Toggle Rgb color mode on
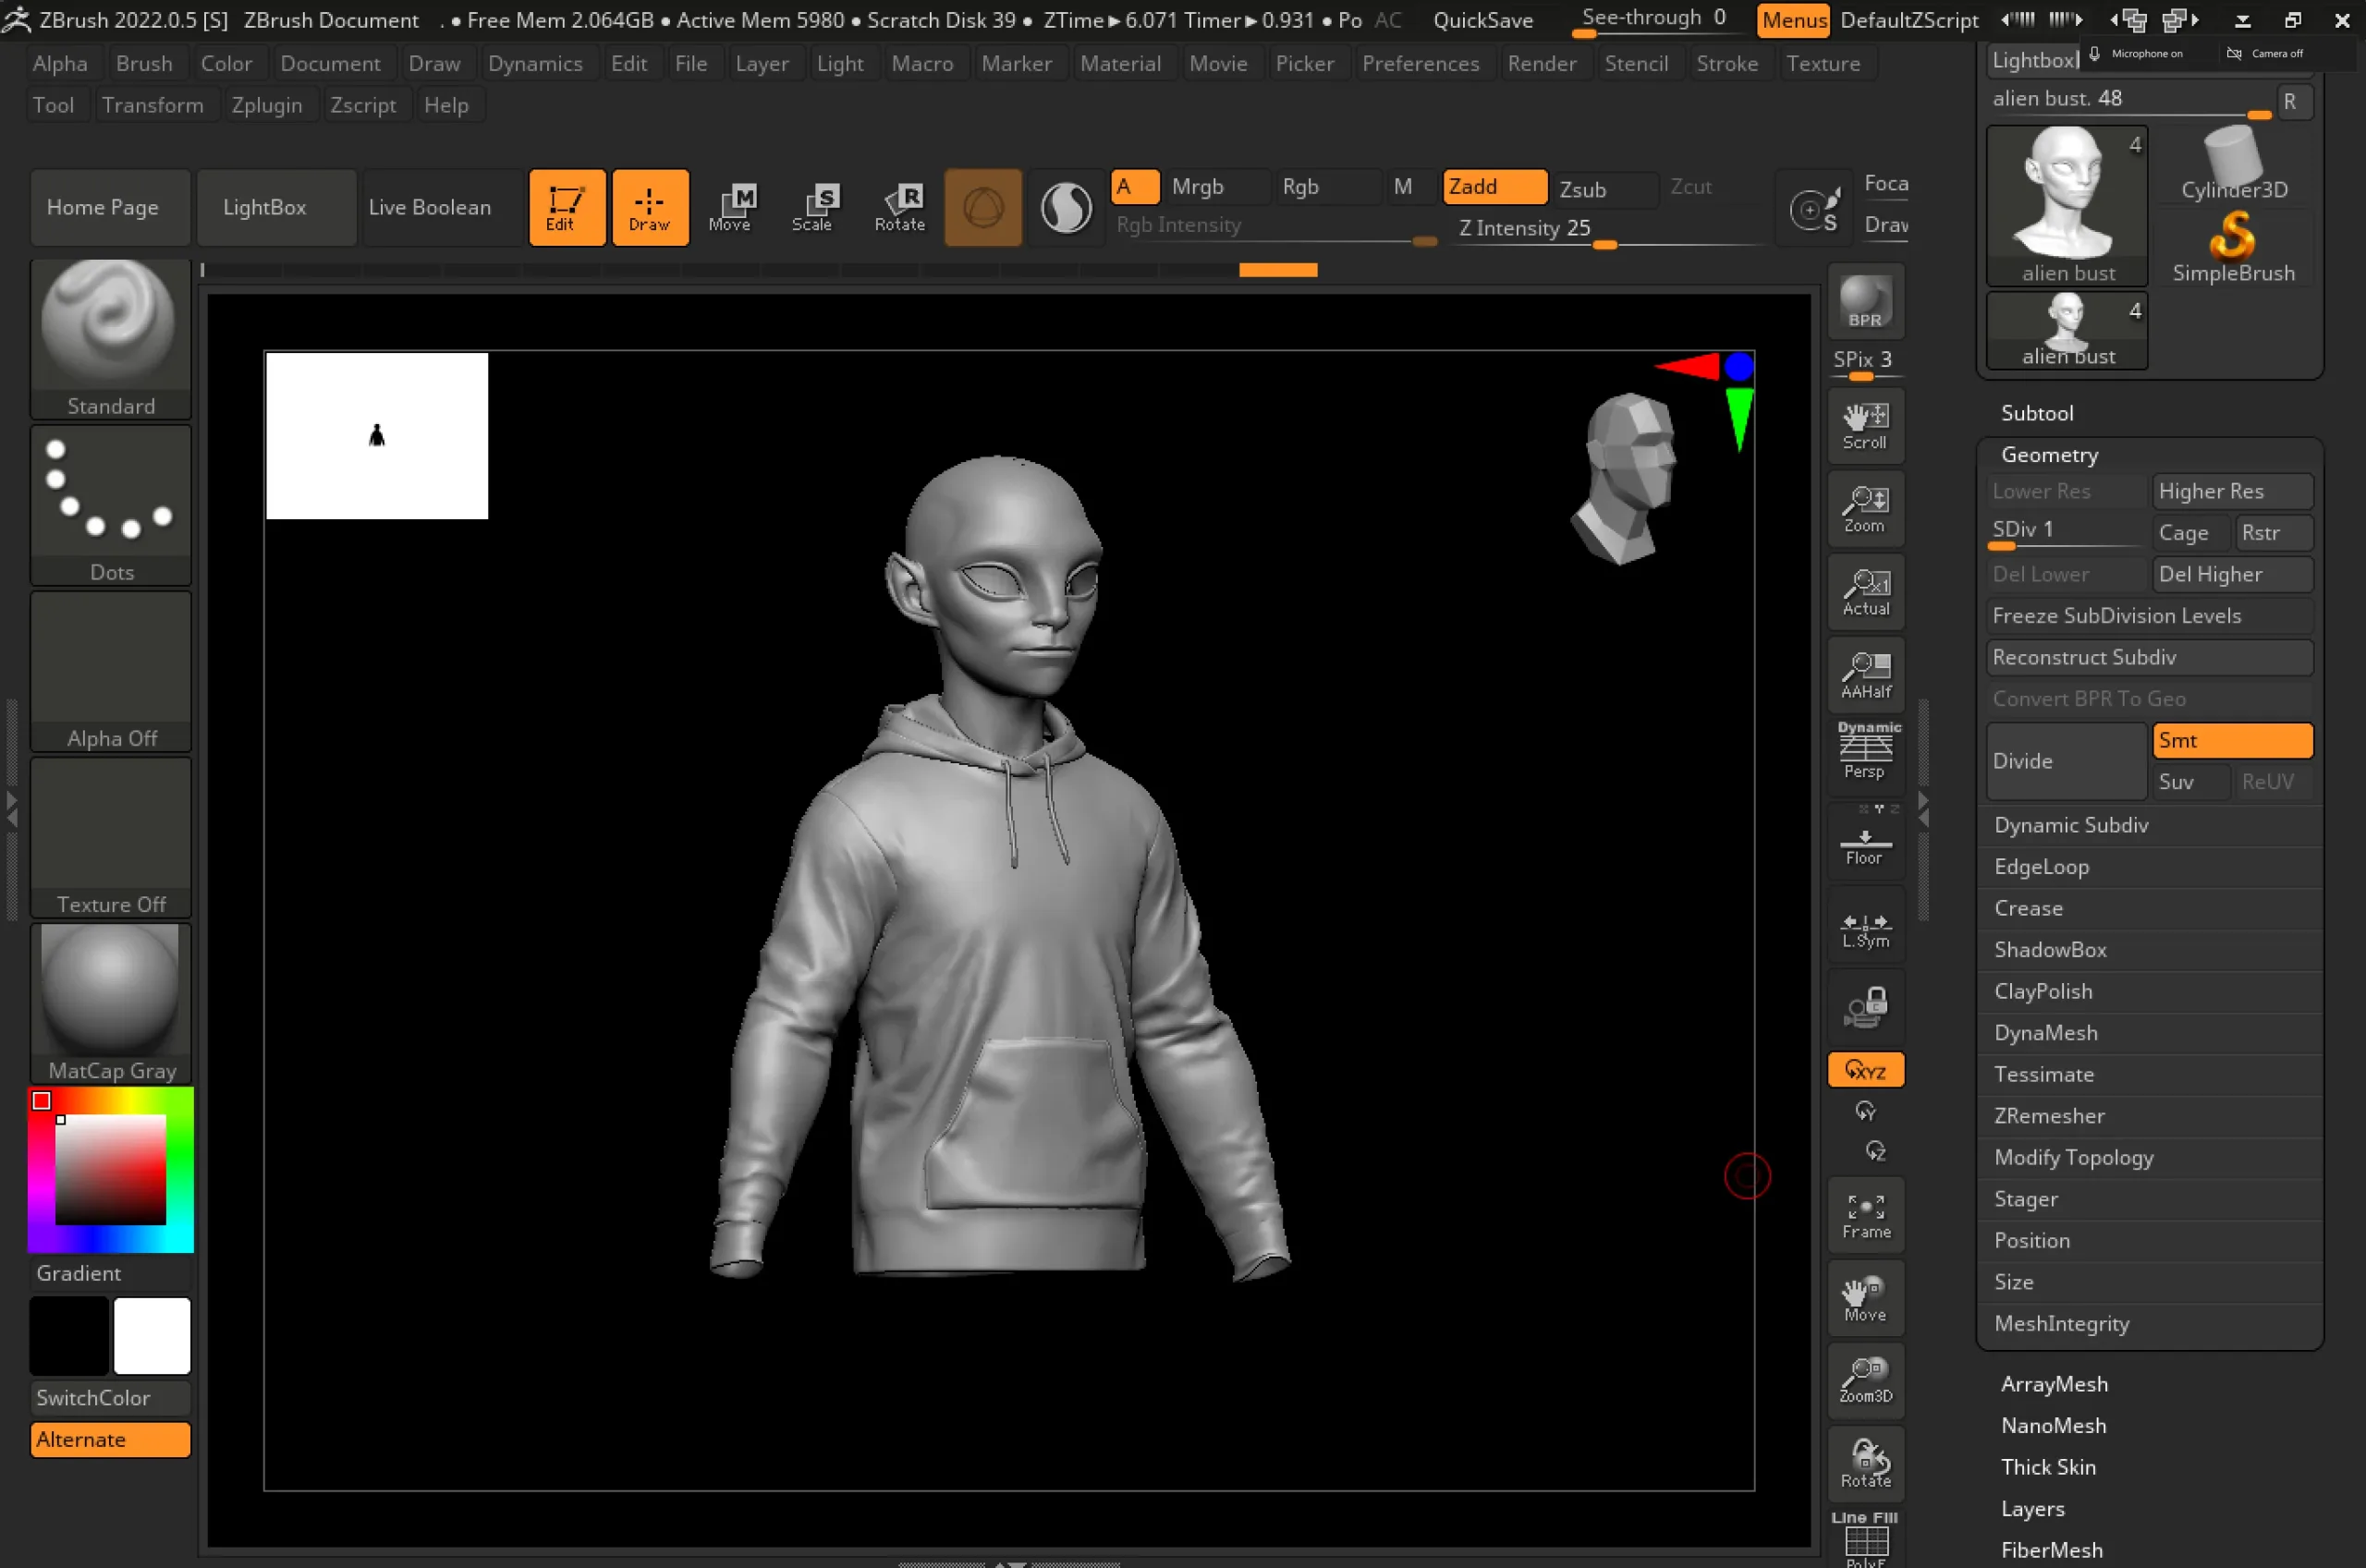 click(1300, 188)
